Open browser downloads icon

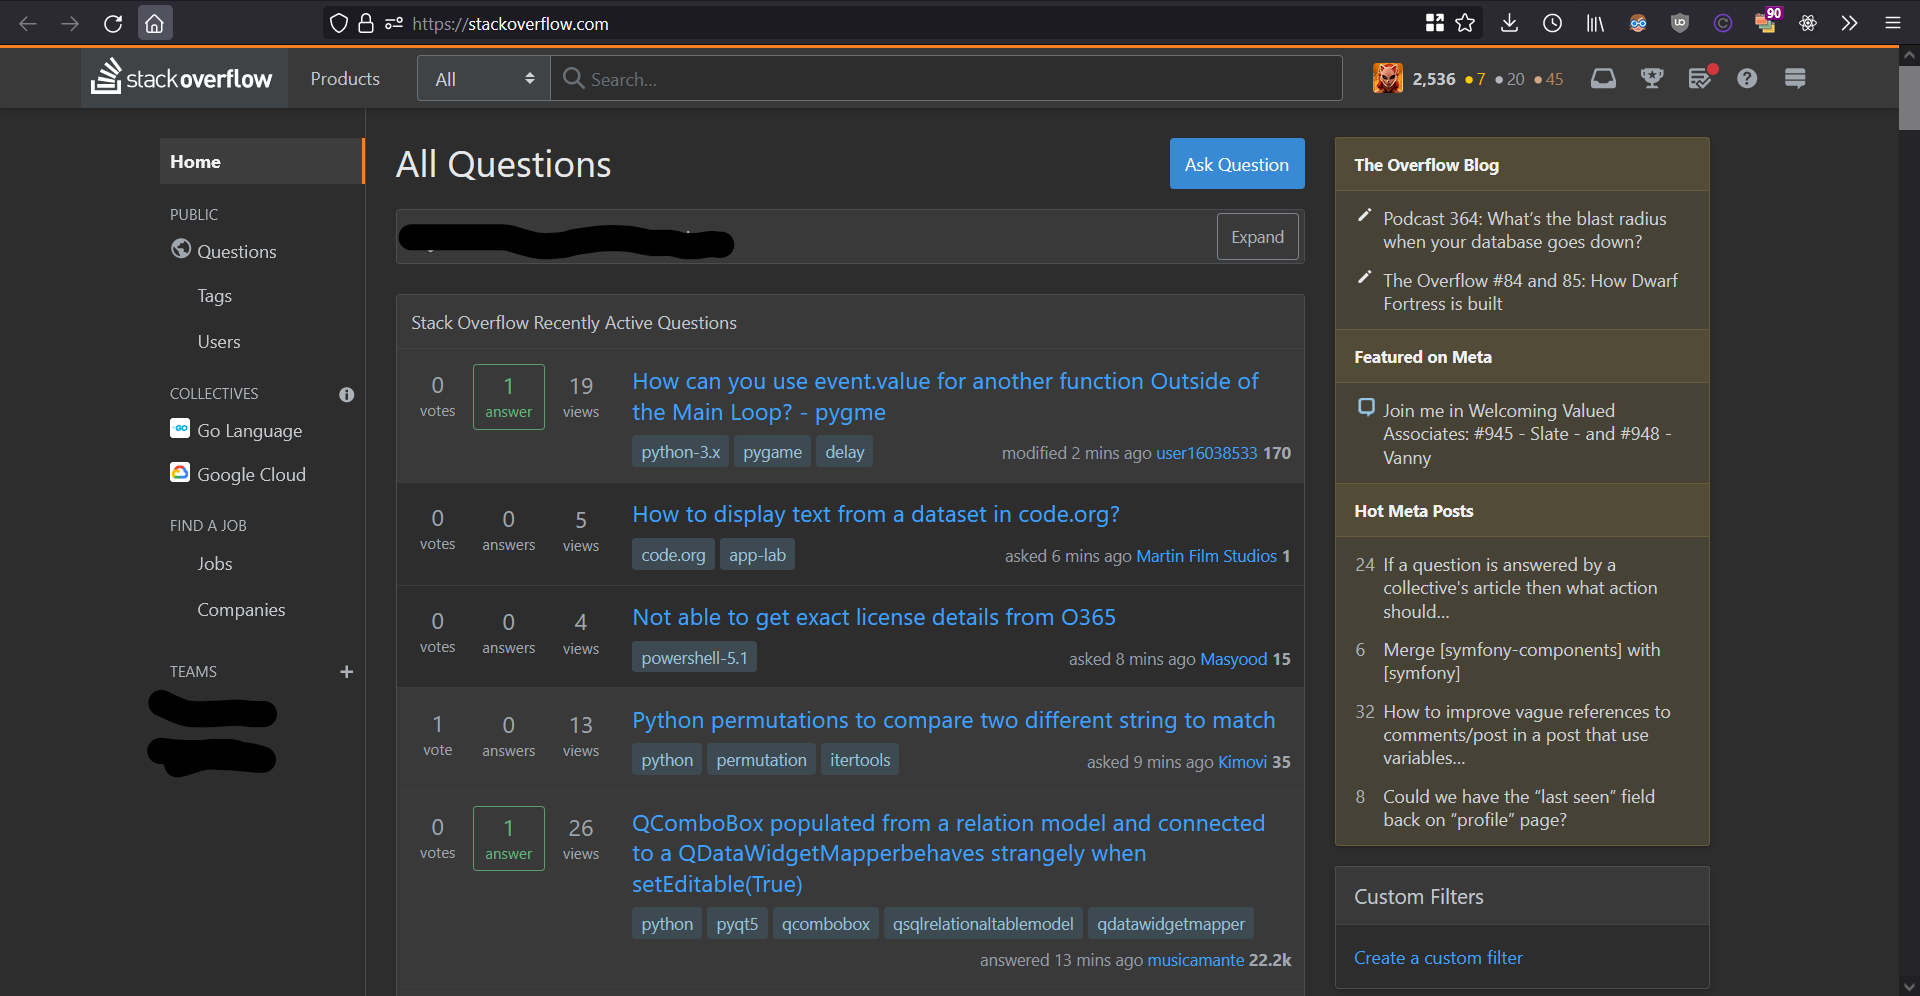pos(1510,23)
